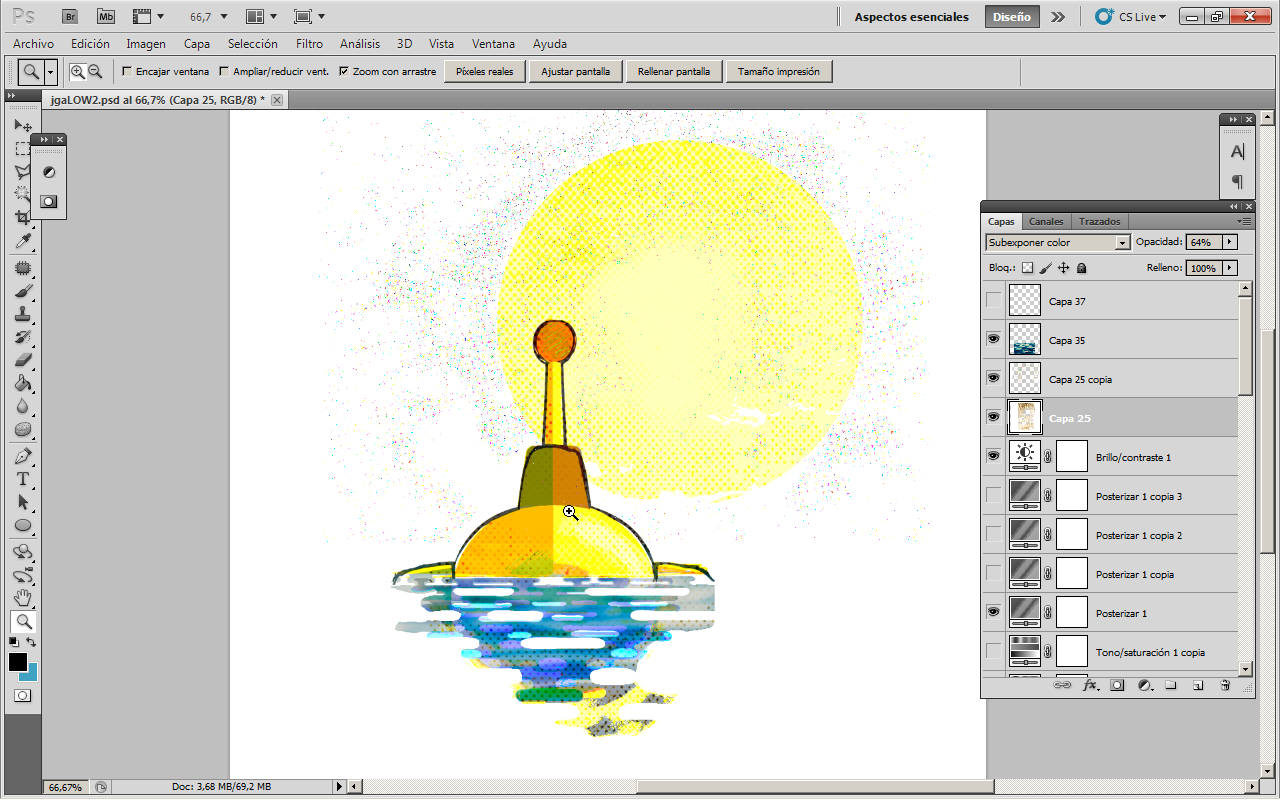The width and height of the screenshot is (1280, 800).
Task: Open the Opacidad slider arrow
Action: tap(1230, 242)
